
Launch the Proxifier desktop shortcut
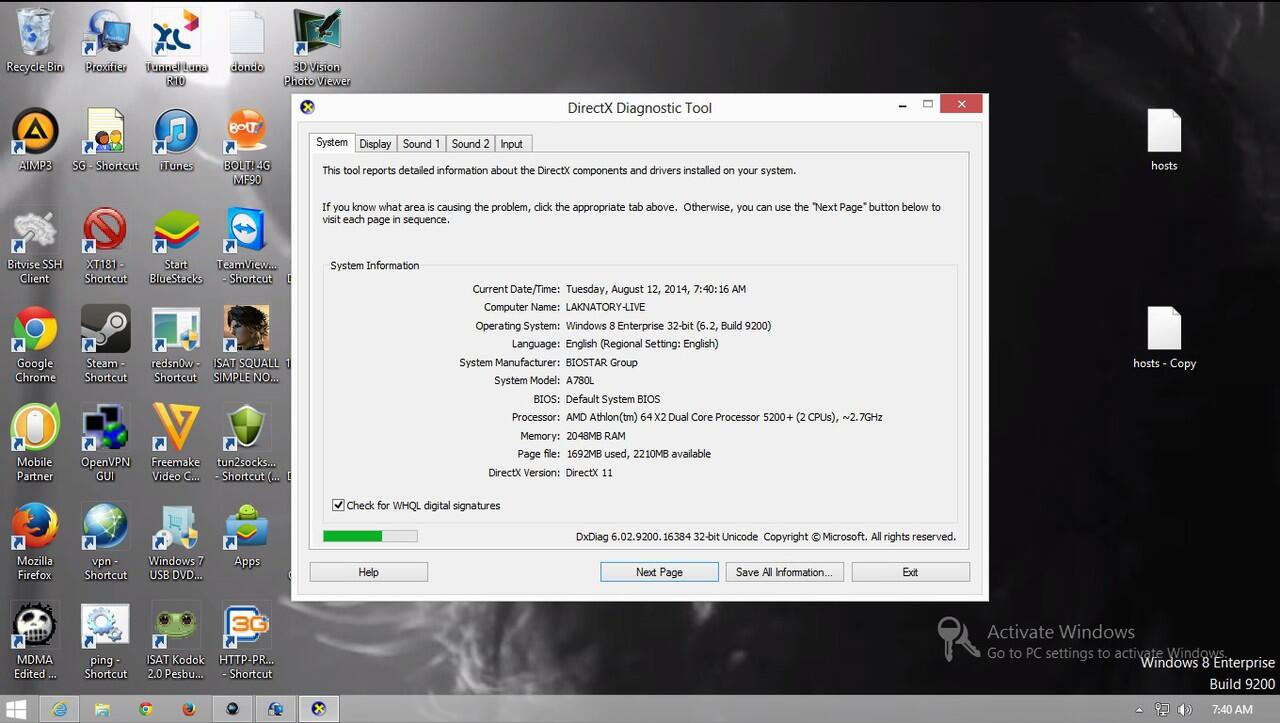tap(106, 40)
